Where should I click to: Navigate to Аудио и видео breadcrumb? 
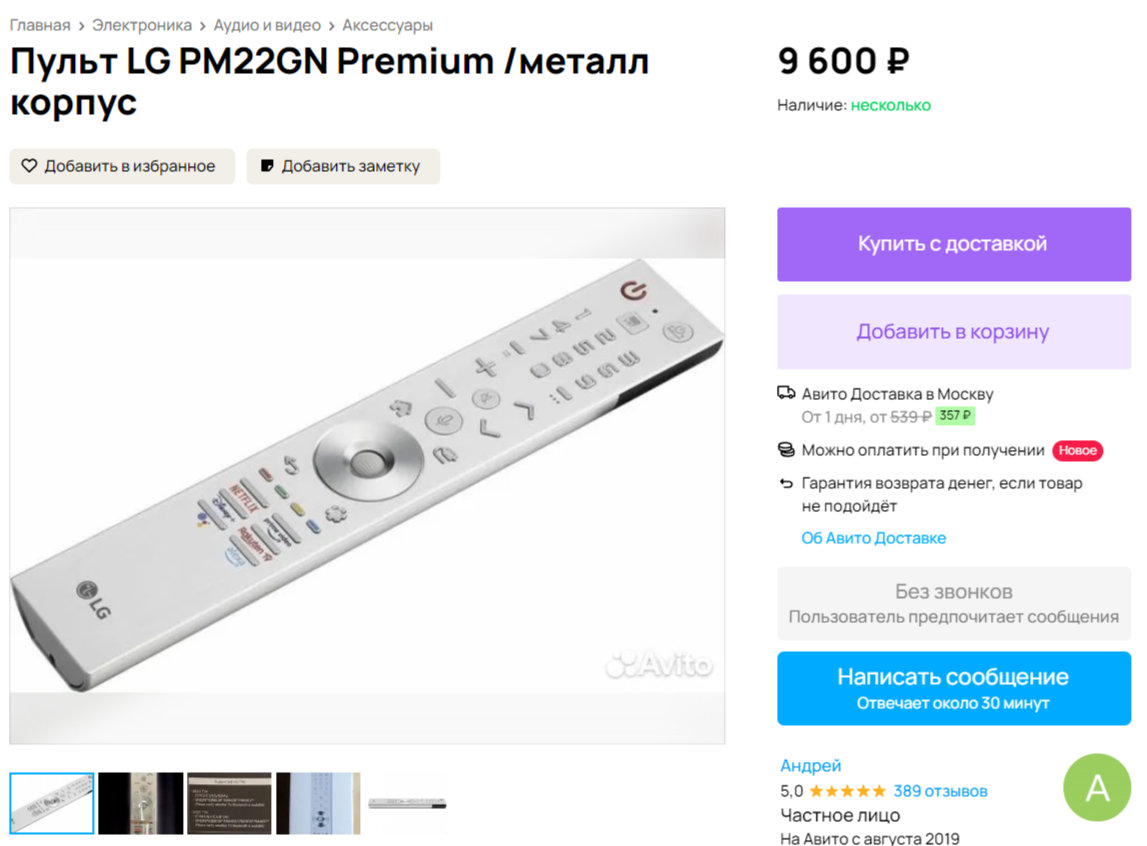click(267, 25)
